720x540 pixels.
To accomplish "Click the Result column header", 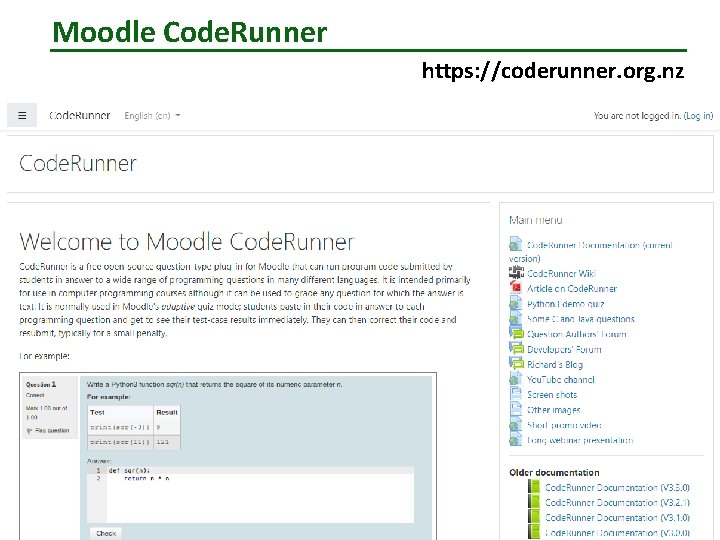I will (167, 412).
